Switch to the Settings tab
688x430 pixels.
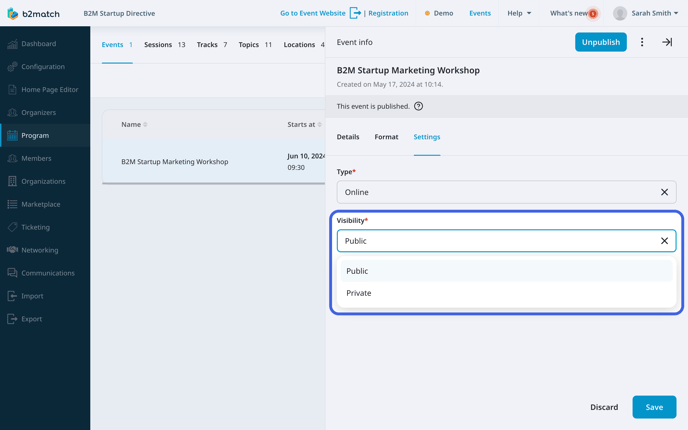coord(427,137)
